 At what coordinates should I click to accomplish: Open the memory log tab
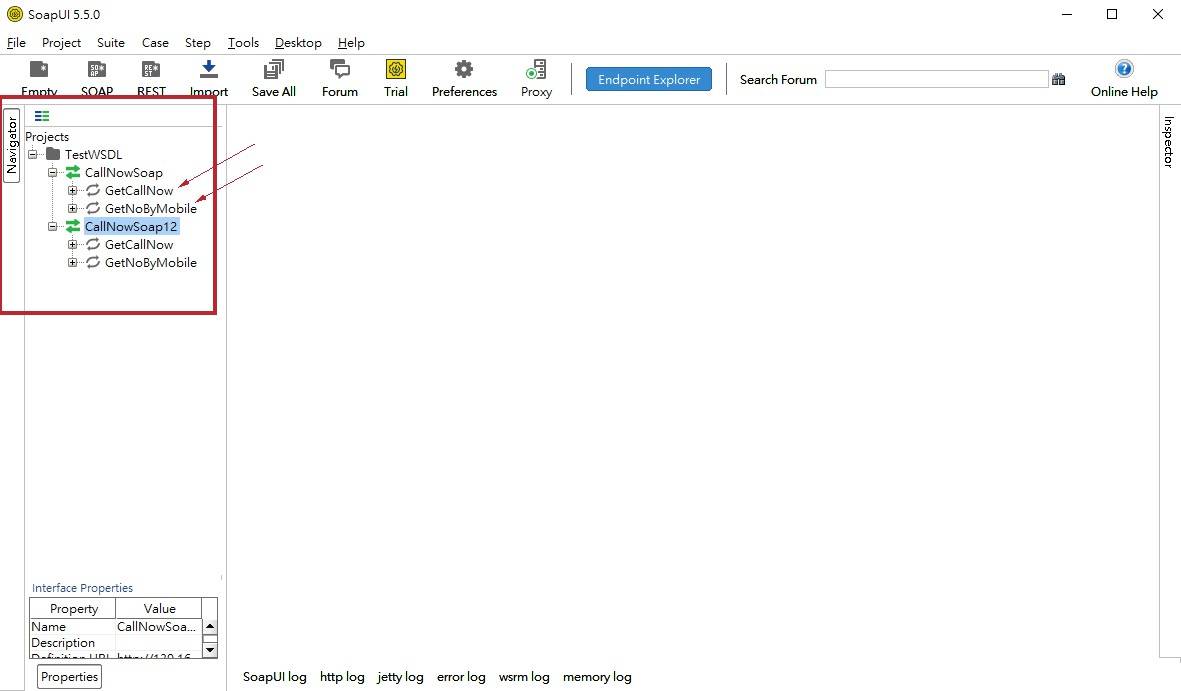point(597,677)
